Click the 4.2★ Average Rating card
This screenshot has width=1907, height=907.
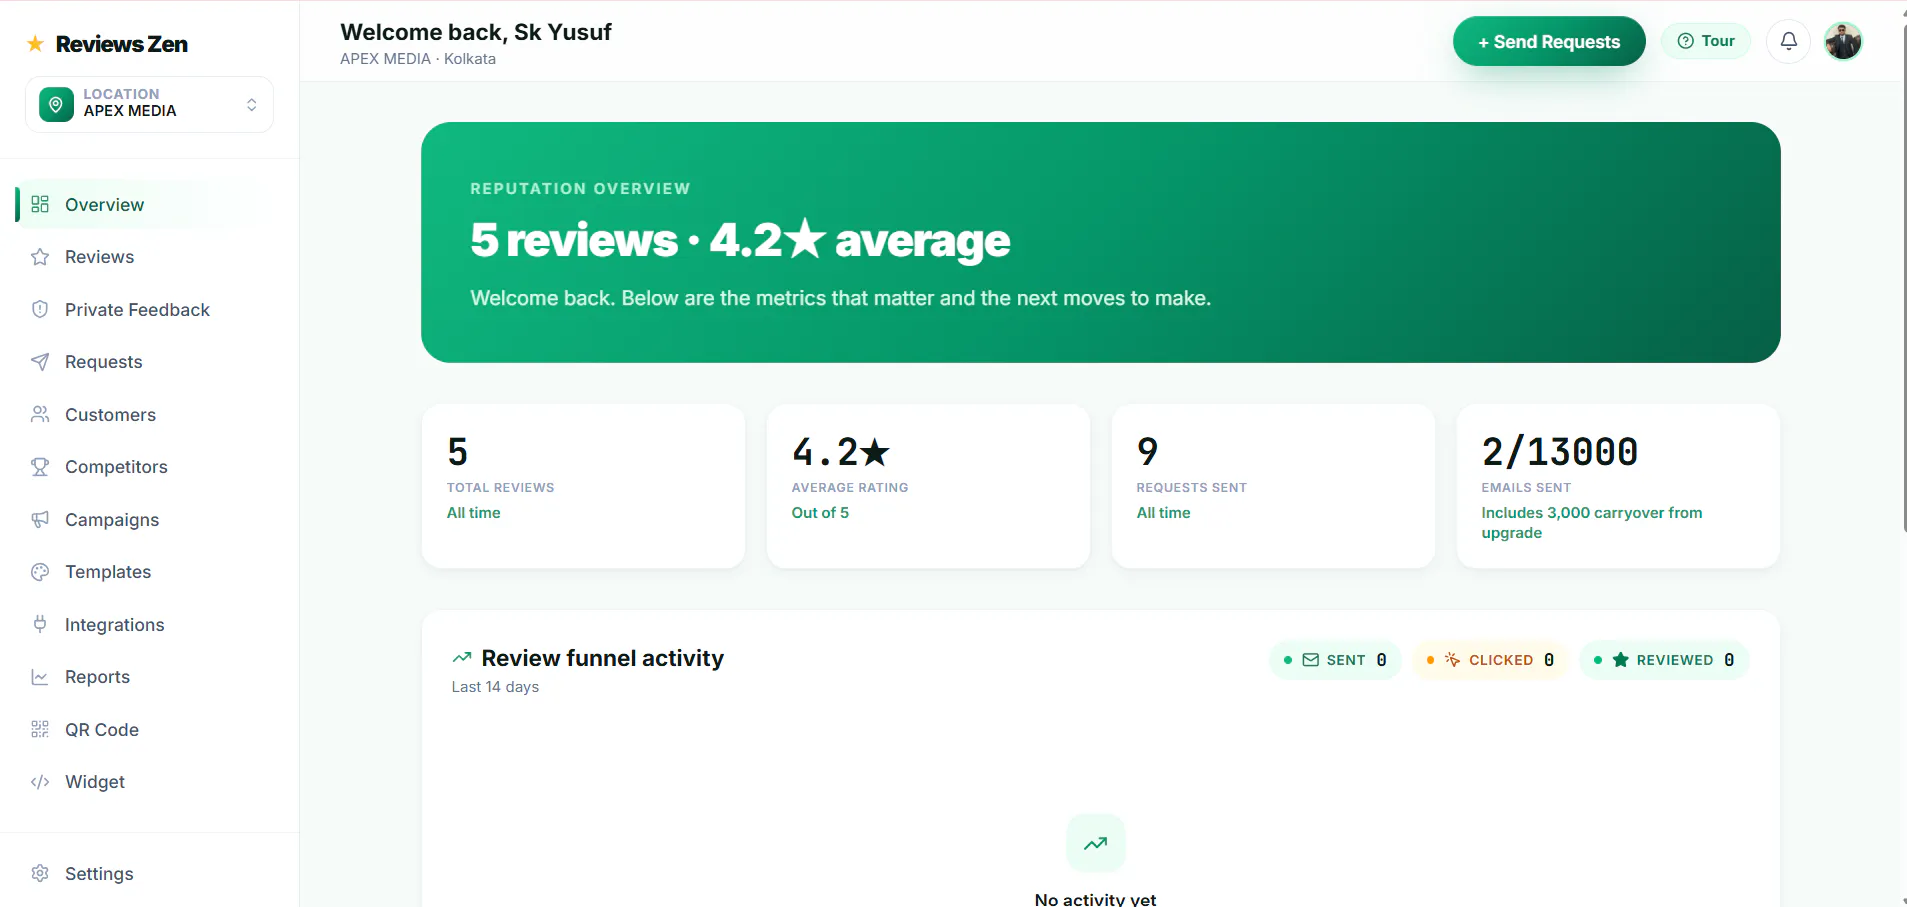click(928, 486)
